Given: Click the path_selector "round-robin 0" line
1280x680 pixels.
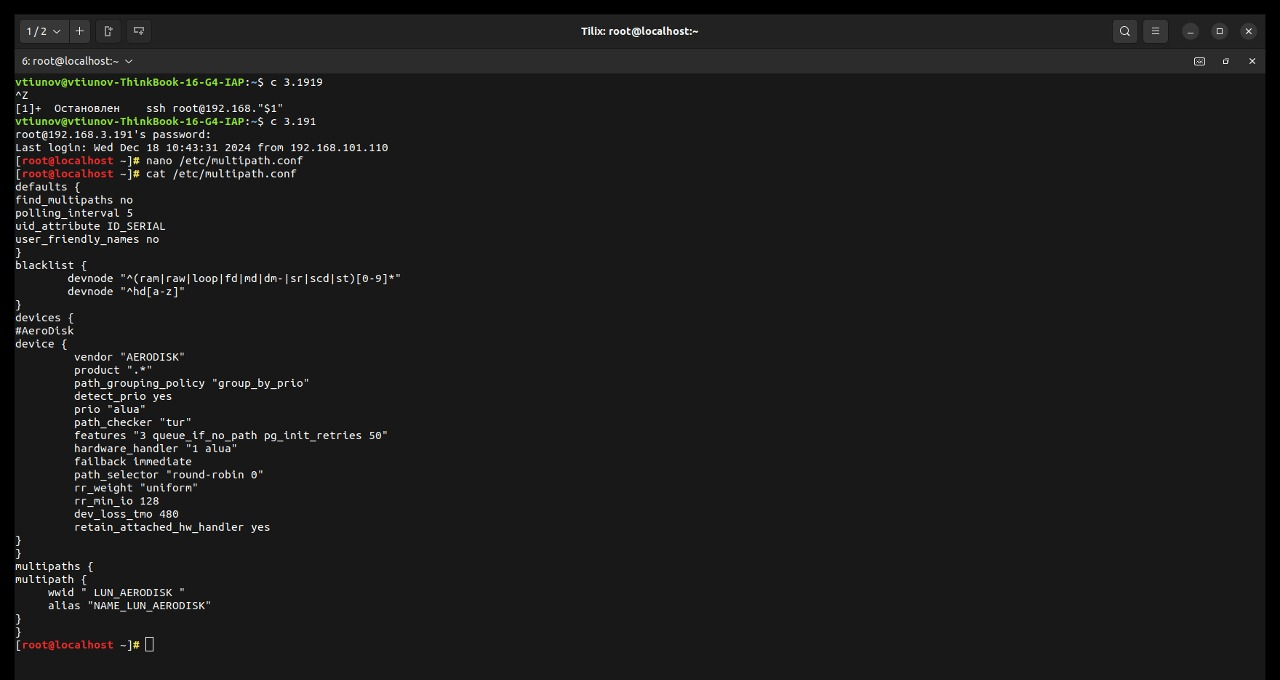Looking at the screenshot, I should click(x=169, y=474).
